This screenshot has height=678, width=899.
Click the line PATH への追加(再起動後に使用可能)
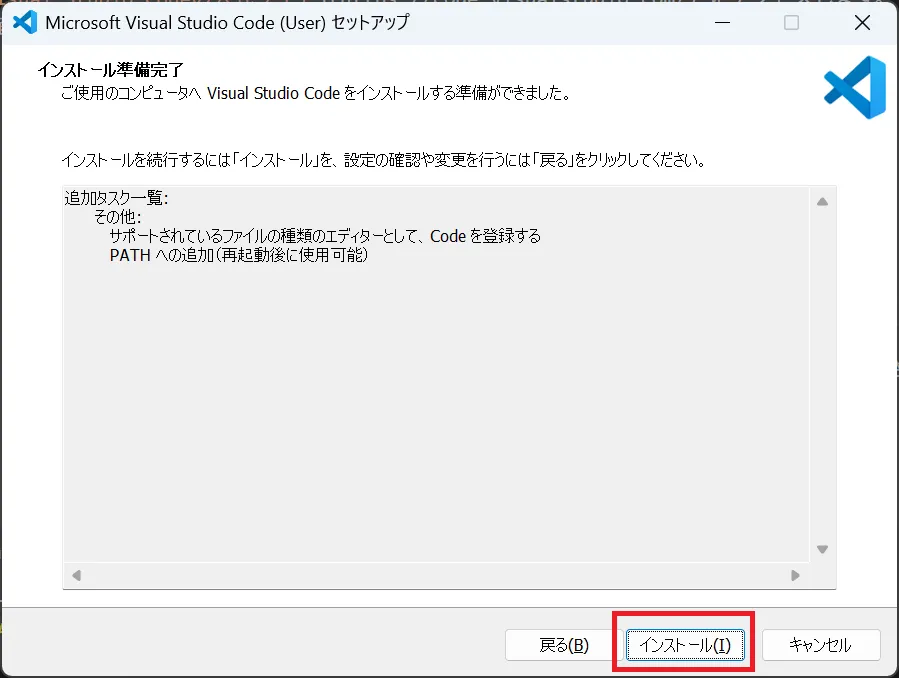[239, 254]
